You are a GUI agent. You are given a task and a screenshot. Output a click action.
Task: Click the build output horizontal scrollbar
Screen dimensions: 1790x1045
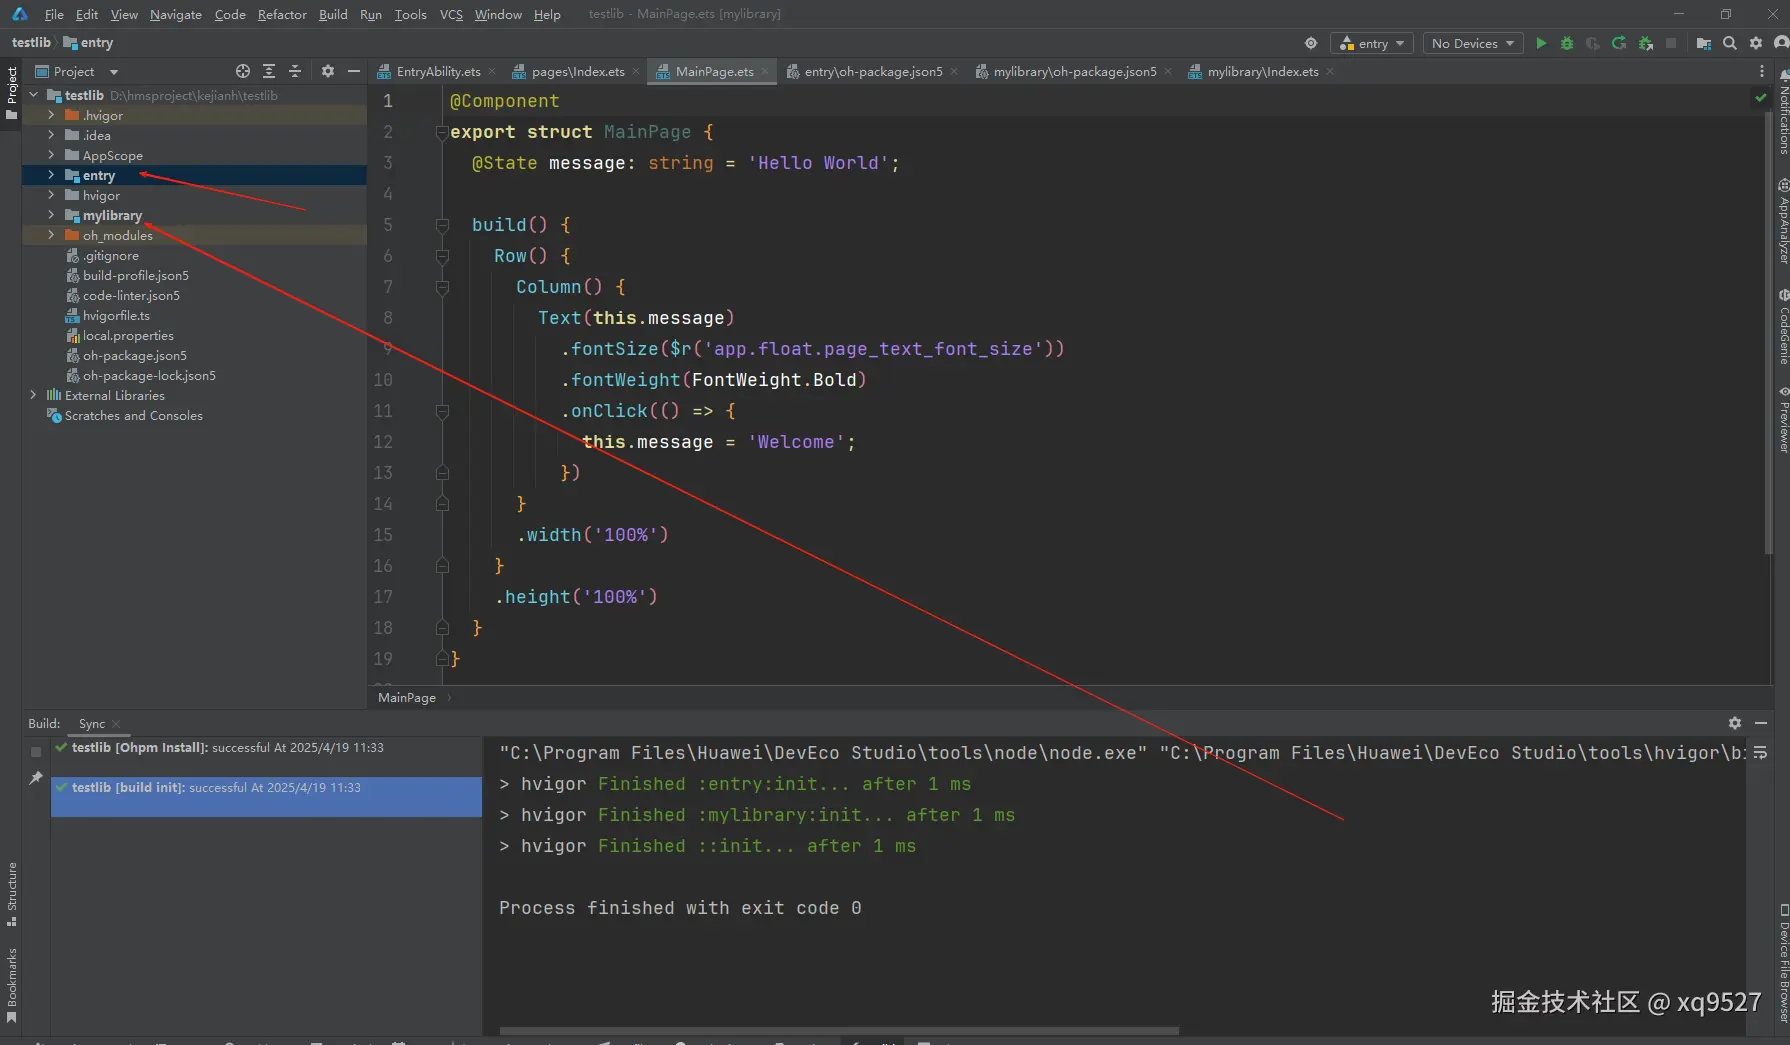click(x=838, y=1030)
